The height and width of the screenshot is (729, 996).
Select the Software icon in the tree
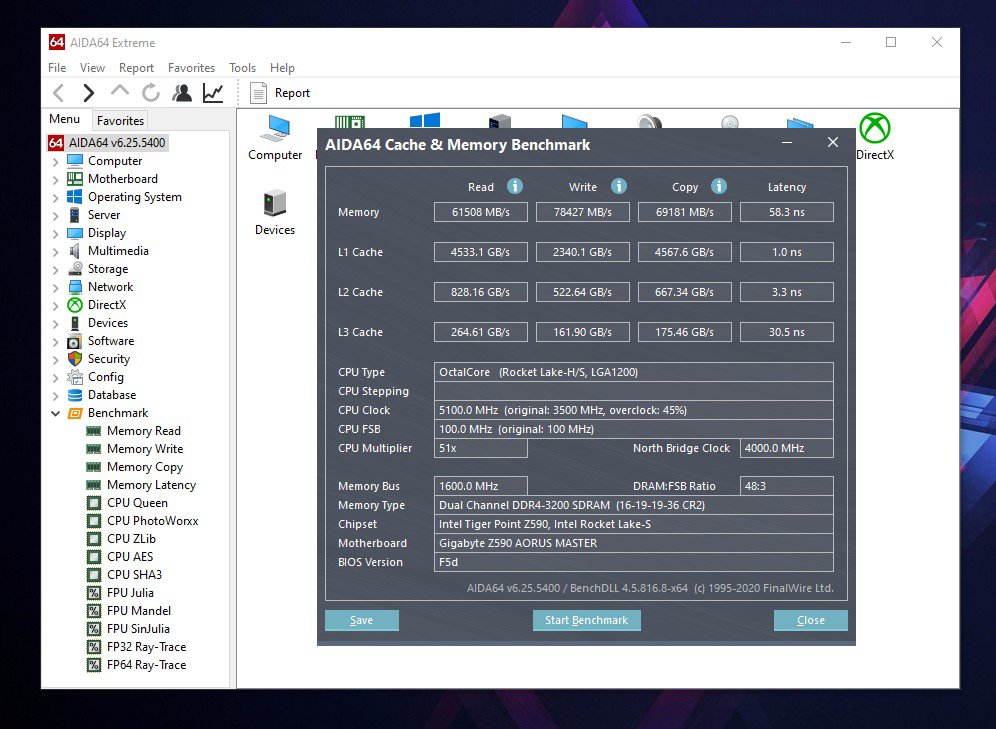pos(75,342)
